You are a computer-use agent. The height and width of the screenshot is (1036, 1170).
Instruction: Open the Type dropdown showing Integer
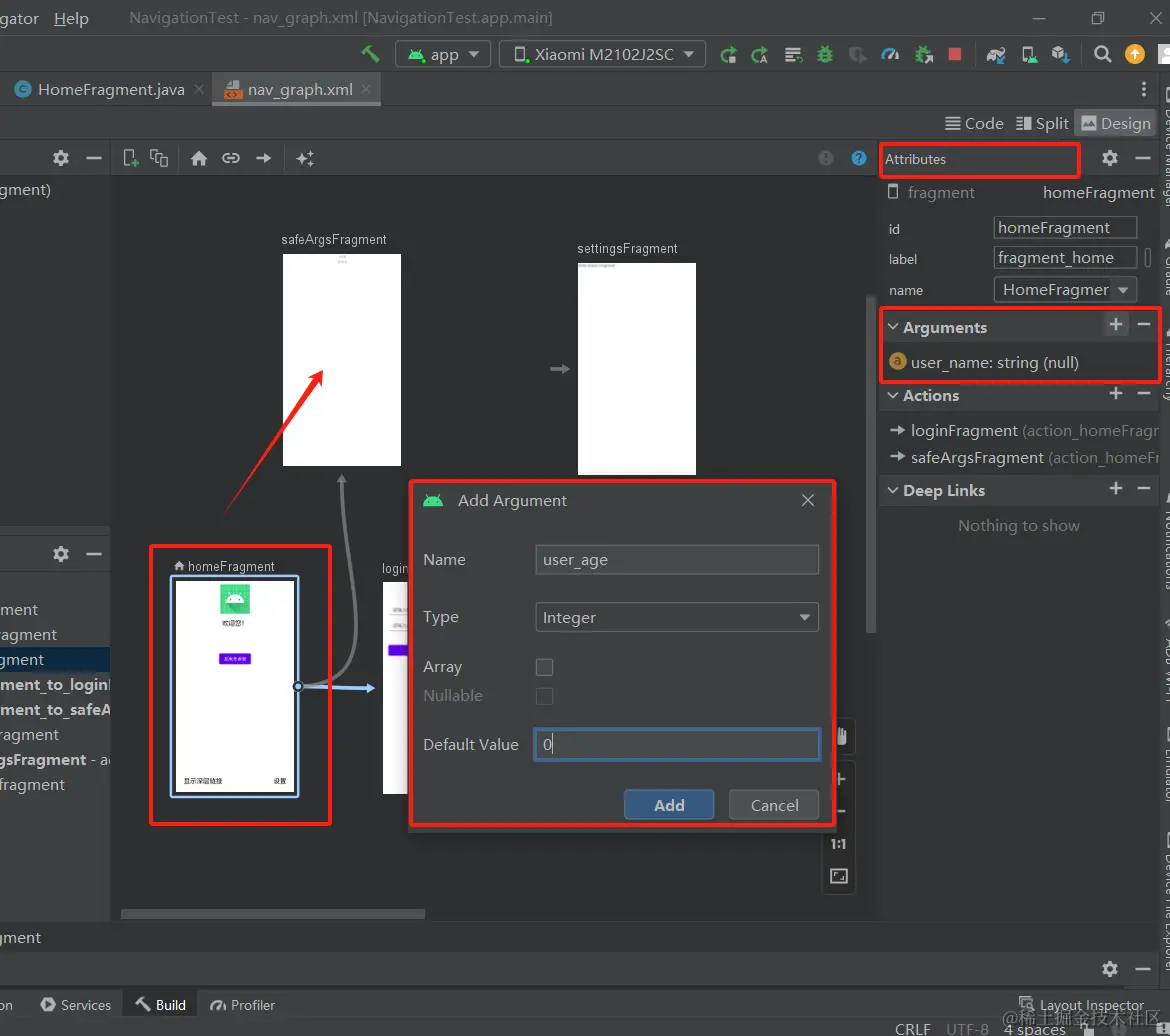[x=677, y=618]
